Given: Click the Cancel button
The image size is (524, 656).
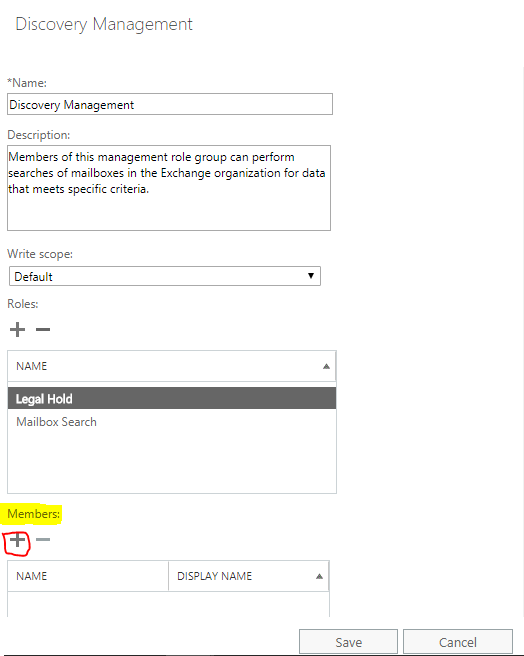Looking at the screenshot, I should 457,642.
